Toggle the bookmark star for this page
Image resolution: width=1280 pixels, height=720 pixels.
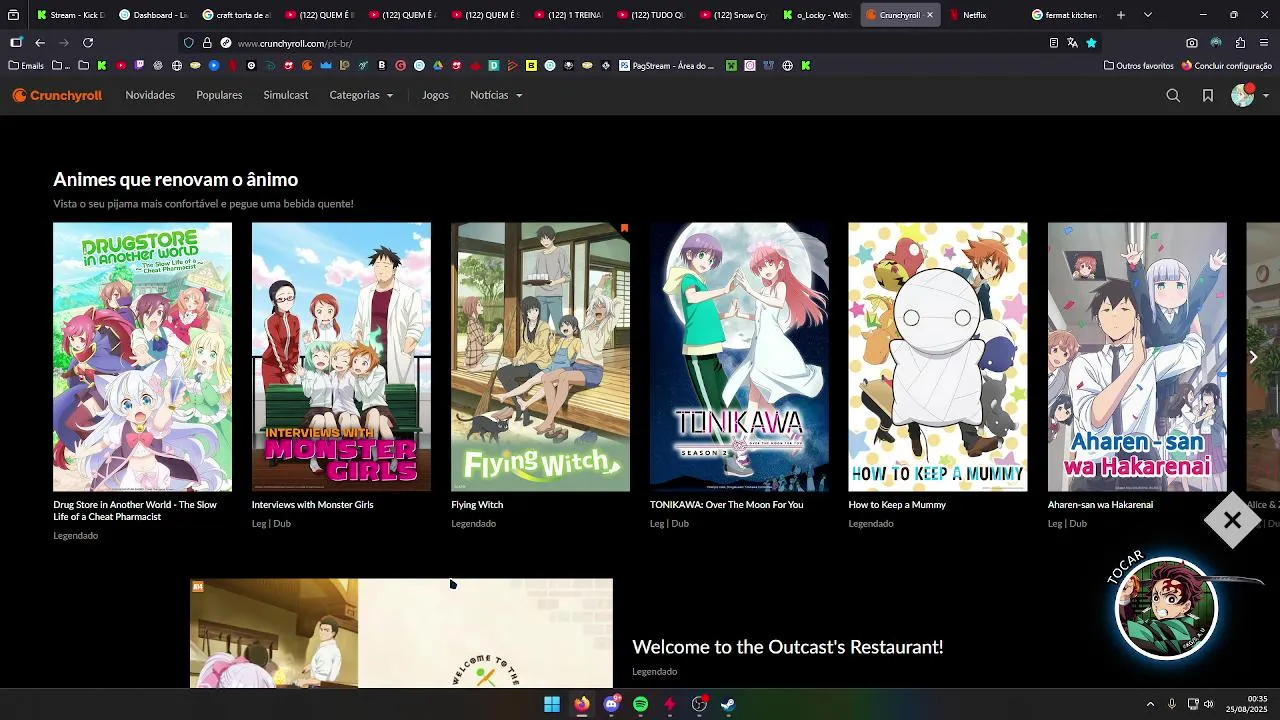click(x=1091, y=43)
